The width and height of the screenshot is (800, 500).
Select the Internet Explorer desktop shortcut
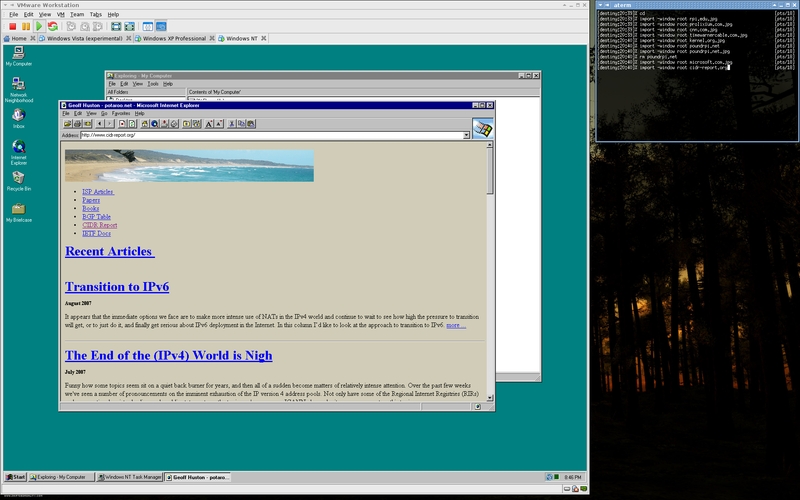point(19,153)
